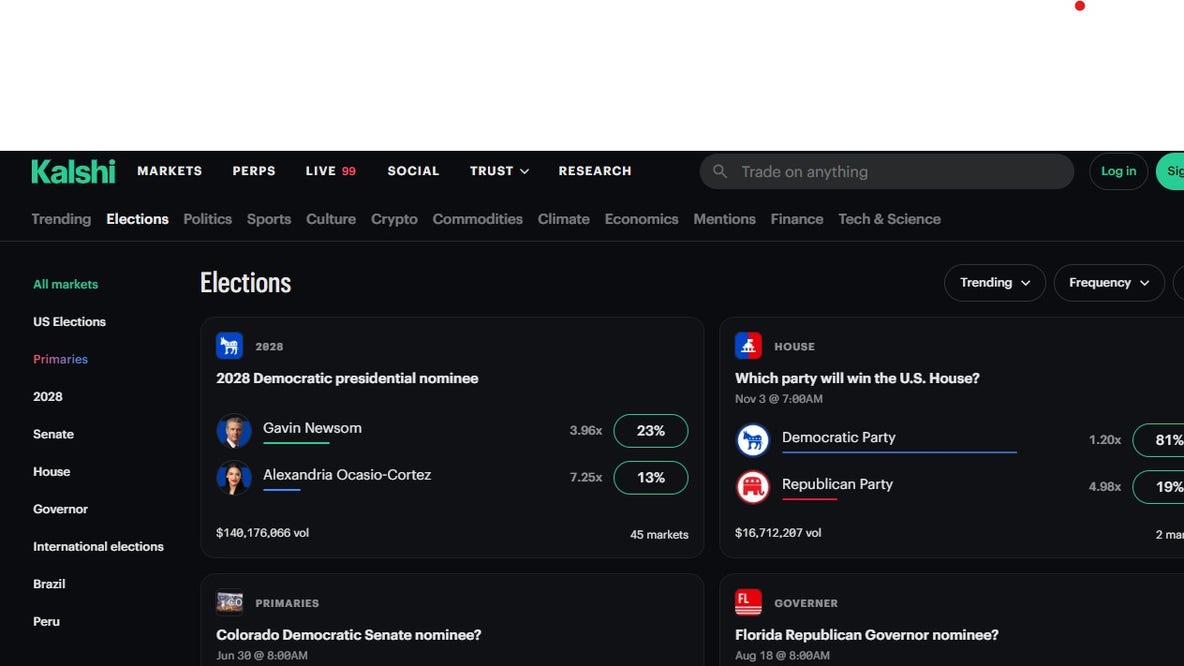The image size is (1184, 666).
Task: Select 2028 in sidebar
Action: [48, 396]
